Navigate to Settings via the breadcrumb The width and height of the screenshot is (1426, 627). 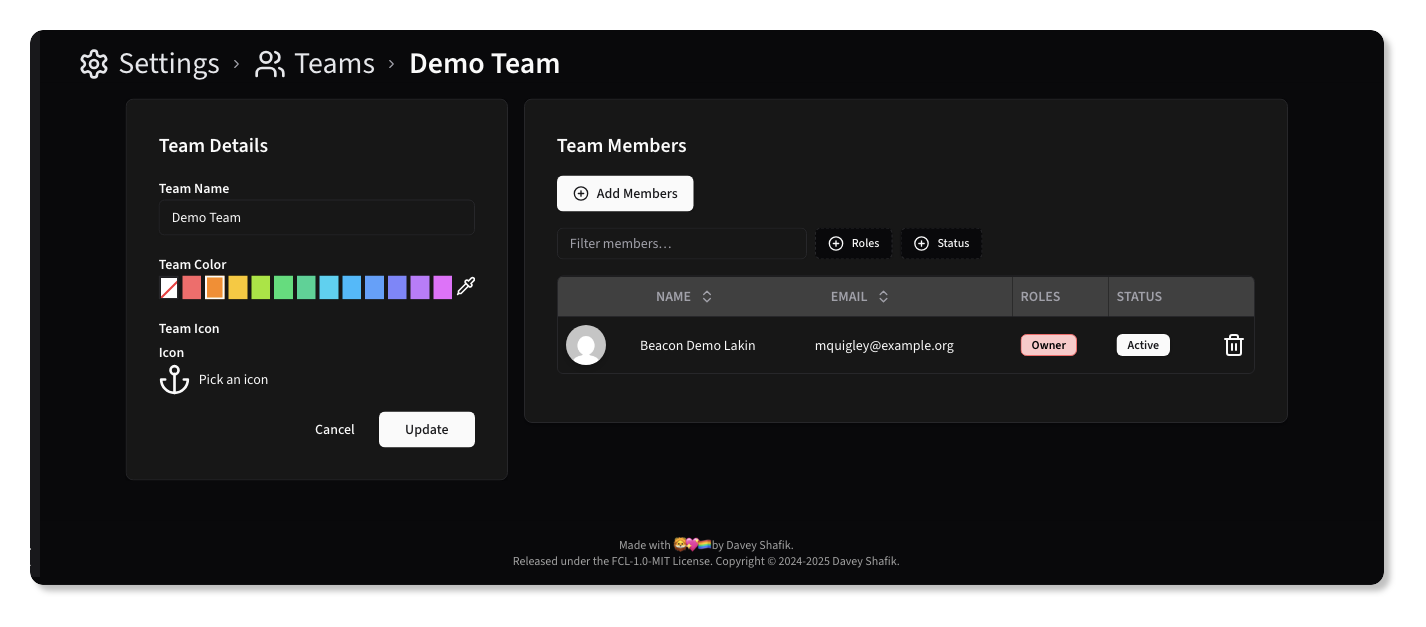pyautogui.click(x=168, y=63)
